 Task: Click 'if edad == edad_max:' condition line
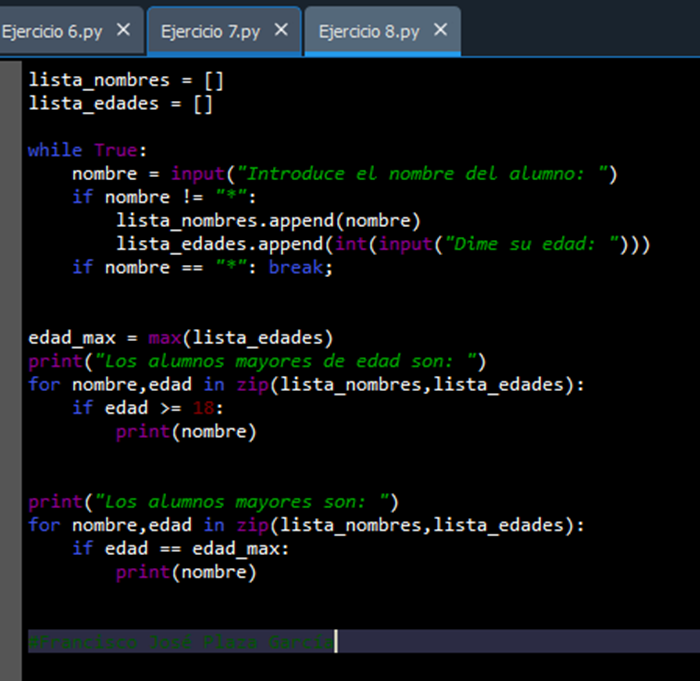point(180,548)
